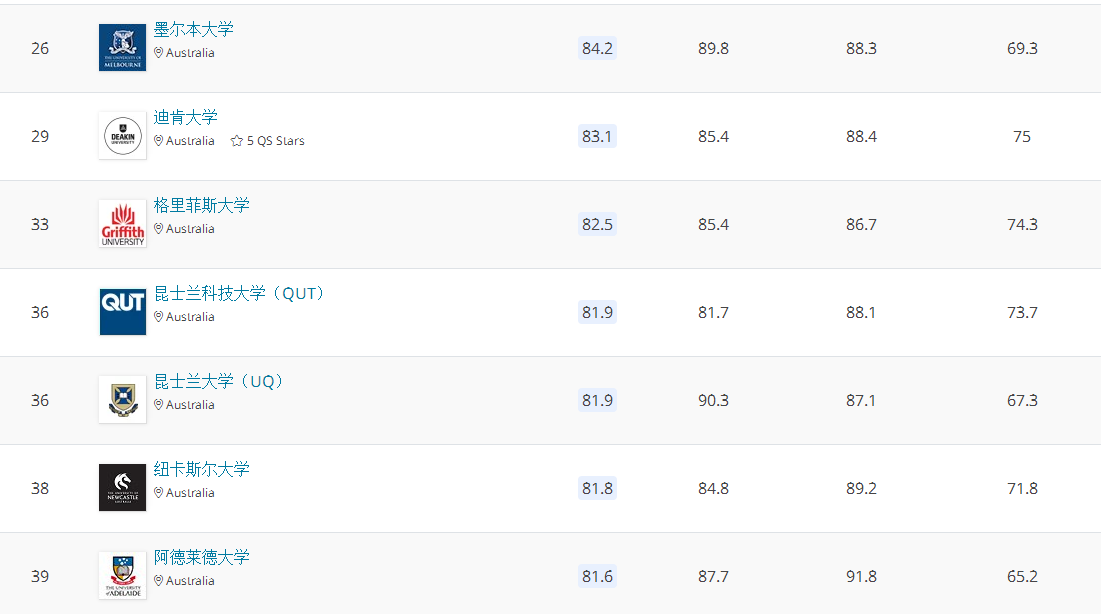Click the QUT blue logo
Viewport: 1101px width, 614px height.
coord(122,311)
